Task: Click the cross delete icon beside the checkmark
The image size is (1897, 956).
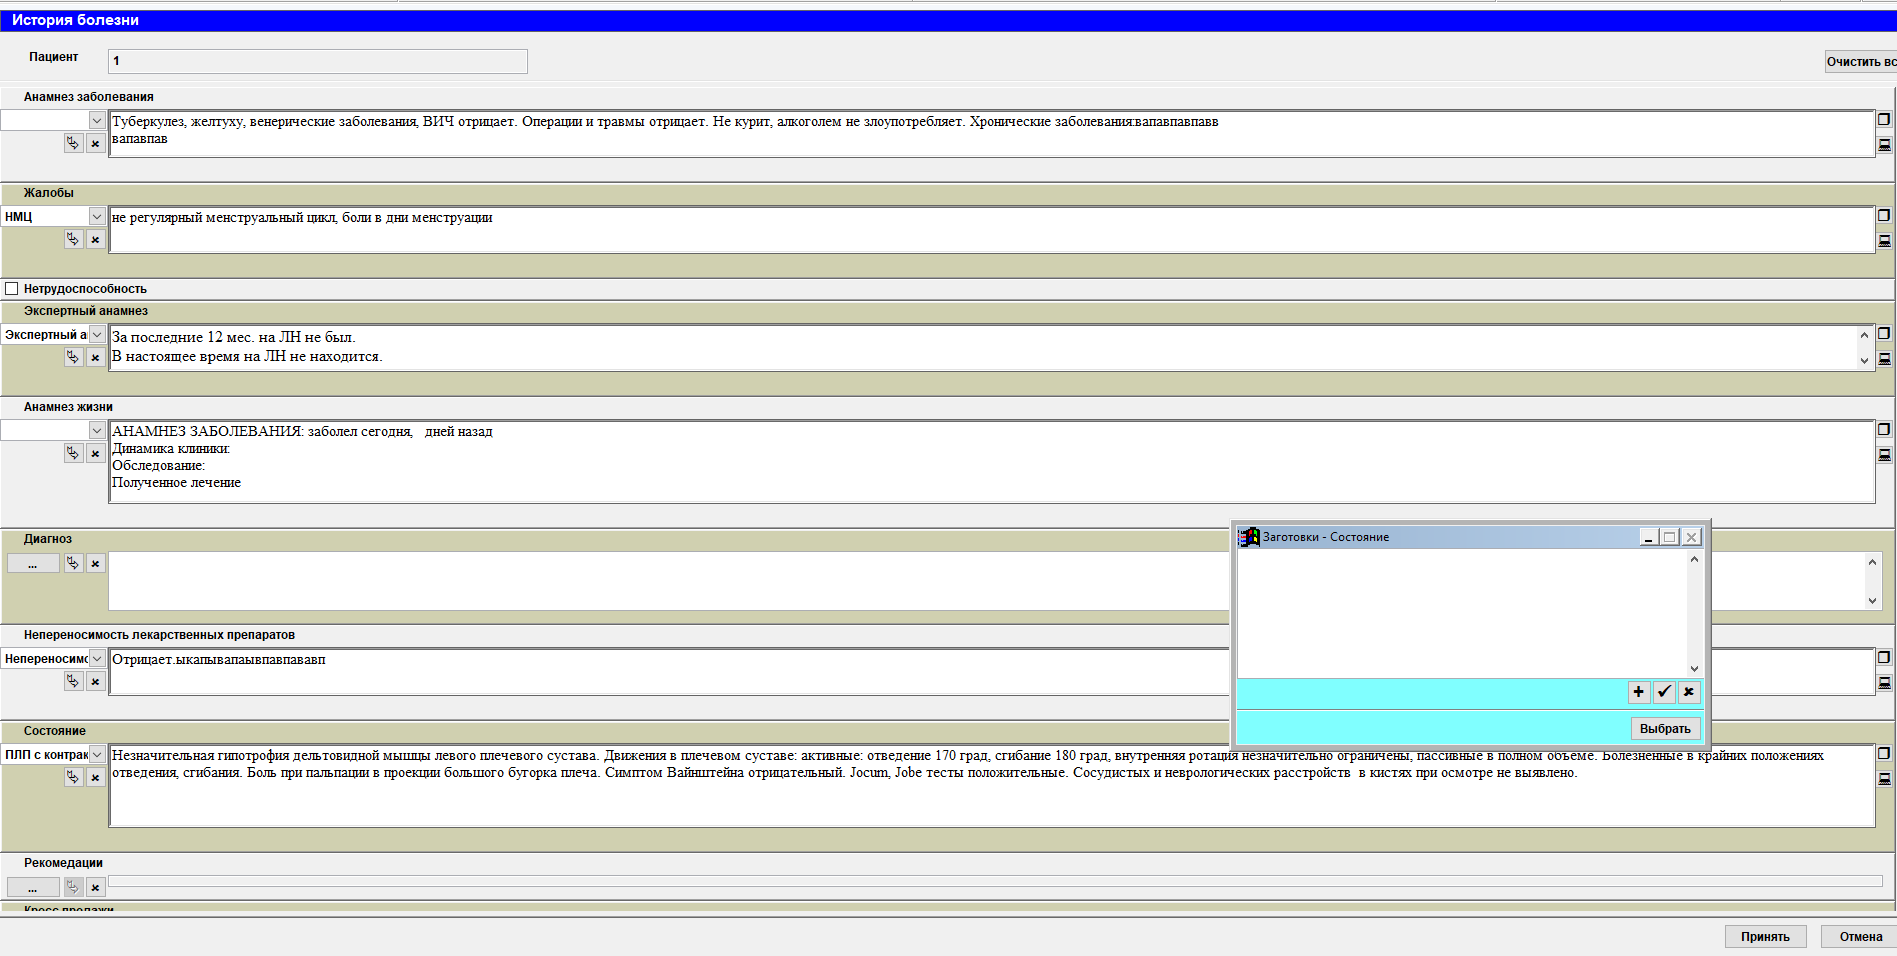Action: click(x=1689, y=692)
